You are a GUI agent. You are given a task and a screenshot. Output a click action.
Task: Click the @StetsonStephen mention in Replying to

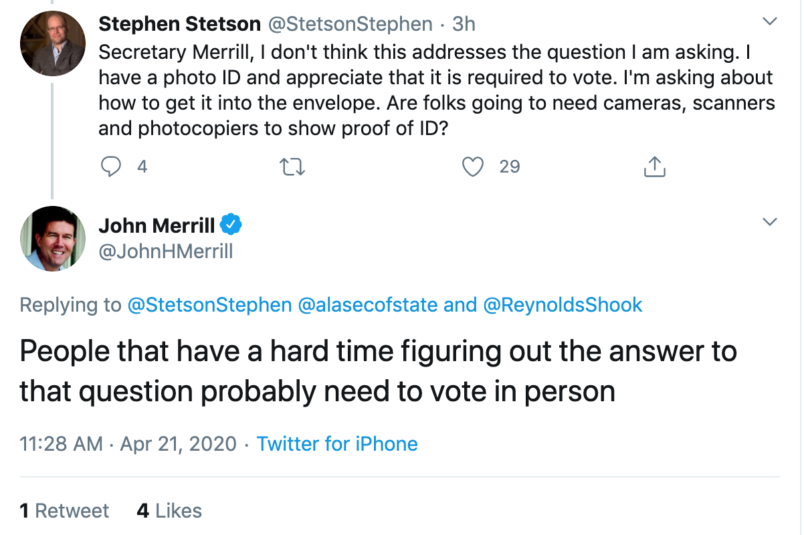tap(210, 305)
